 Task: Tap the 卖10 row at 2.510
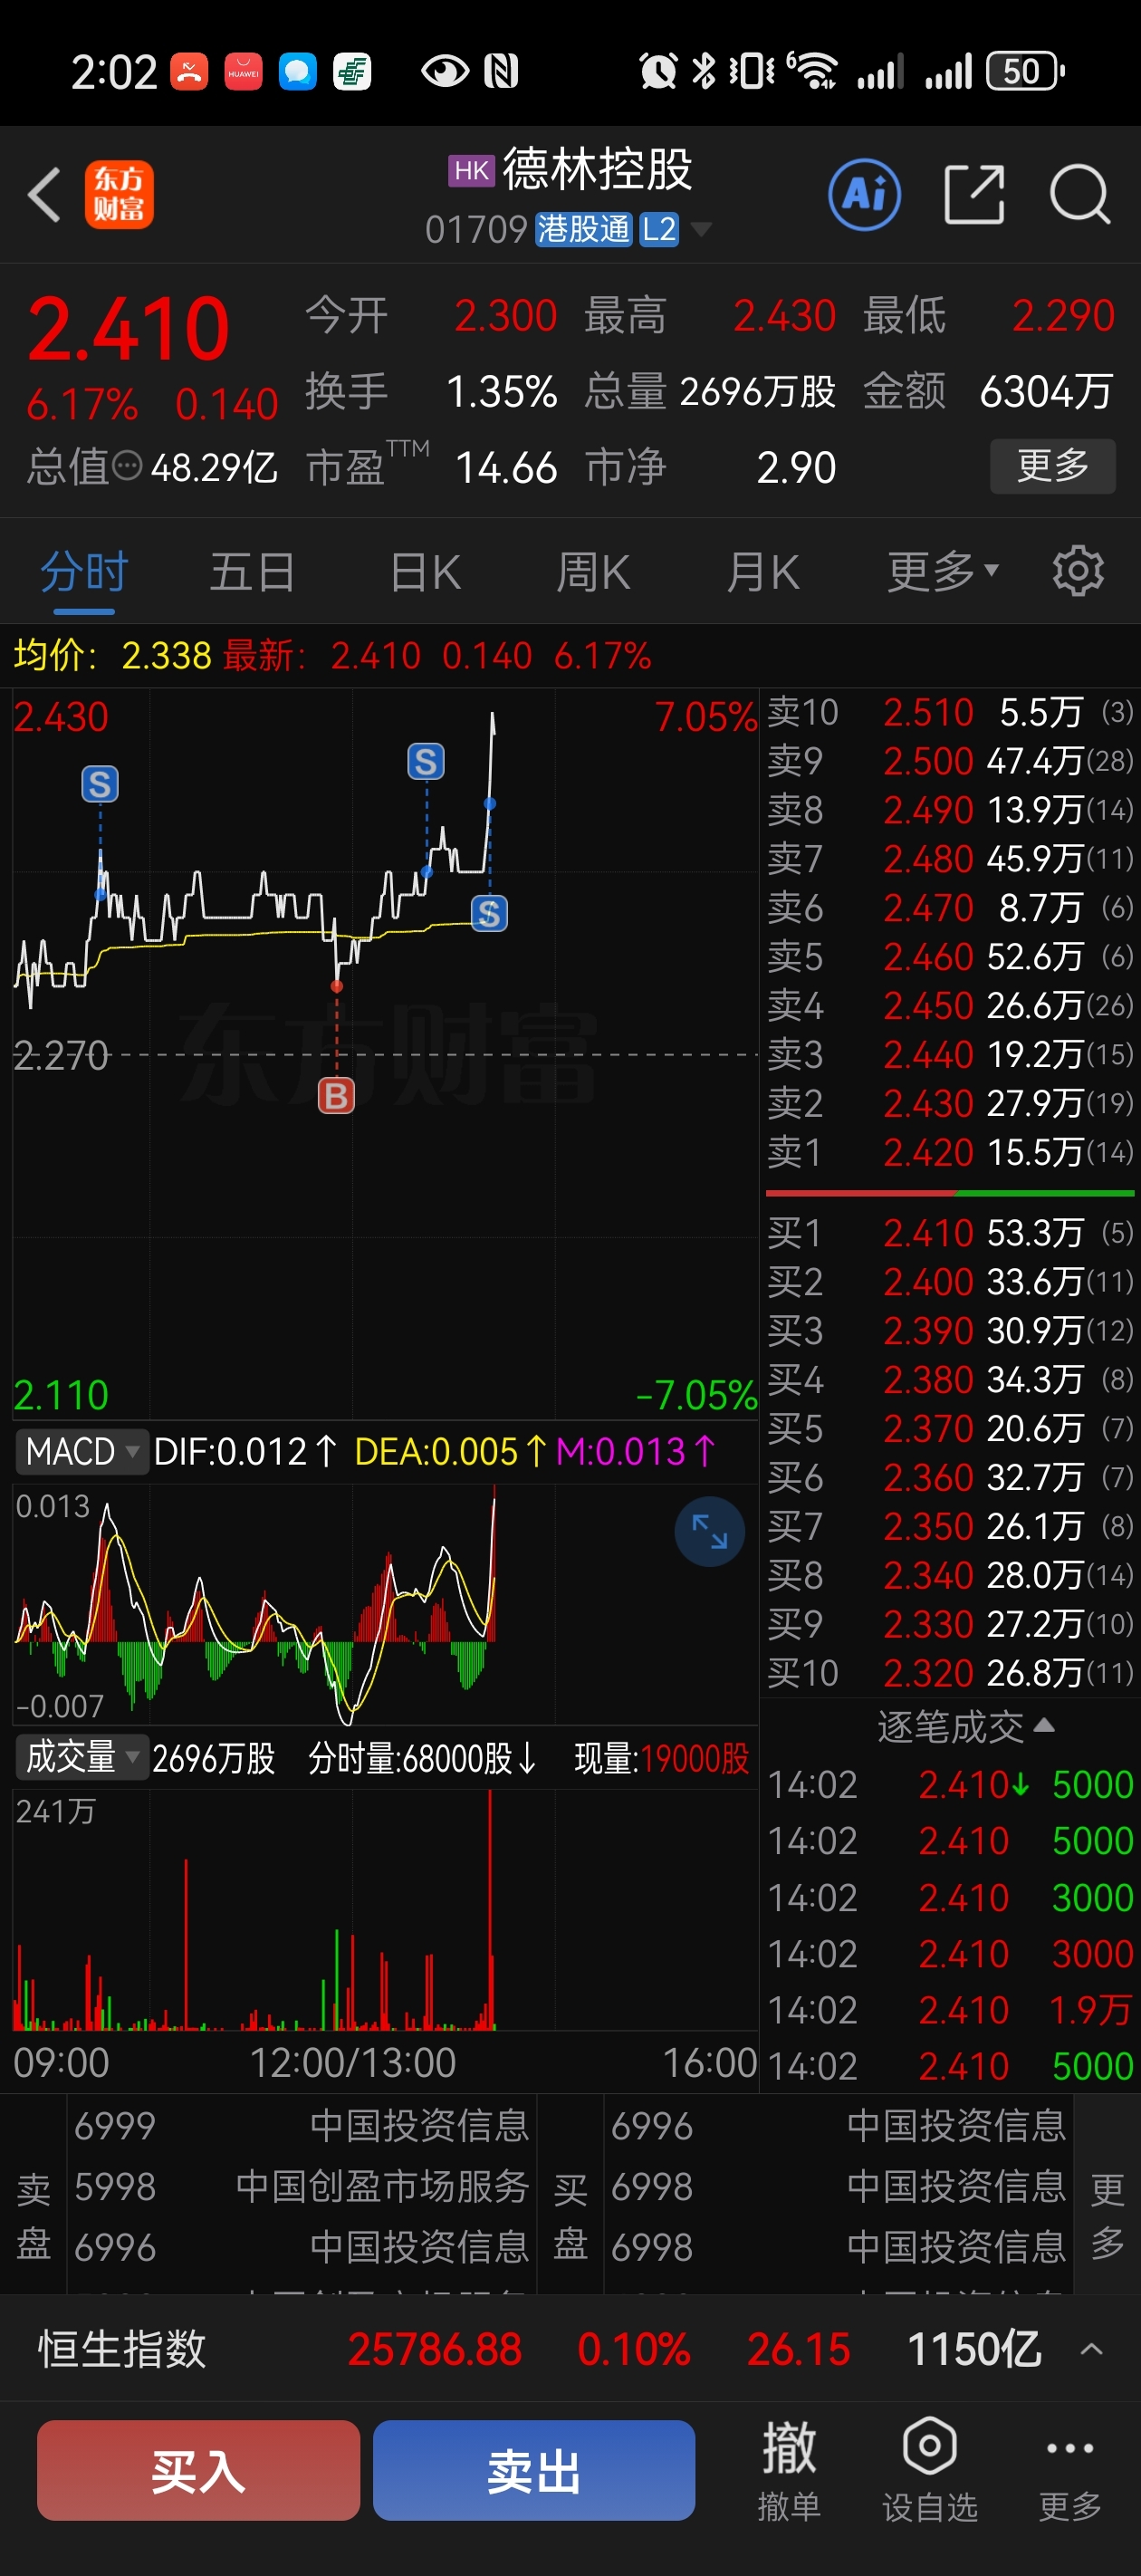pos(950,712)
